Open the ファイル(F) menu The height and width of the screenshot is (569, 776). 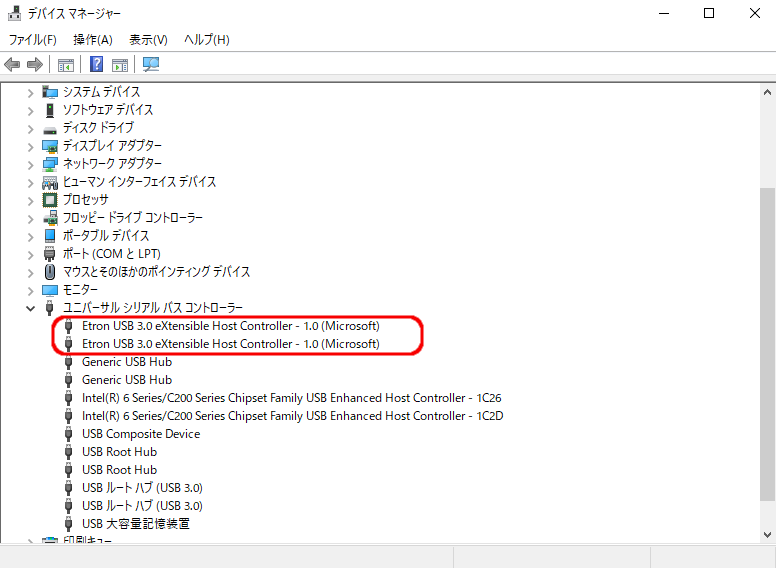coord(33,40)
